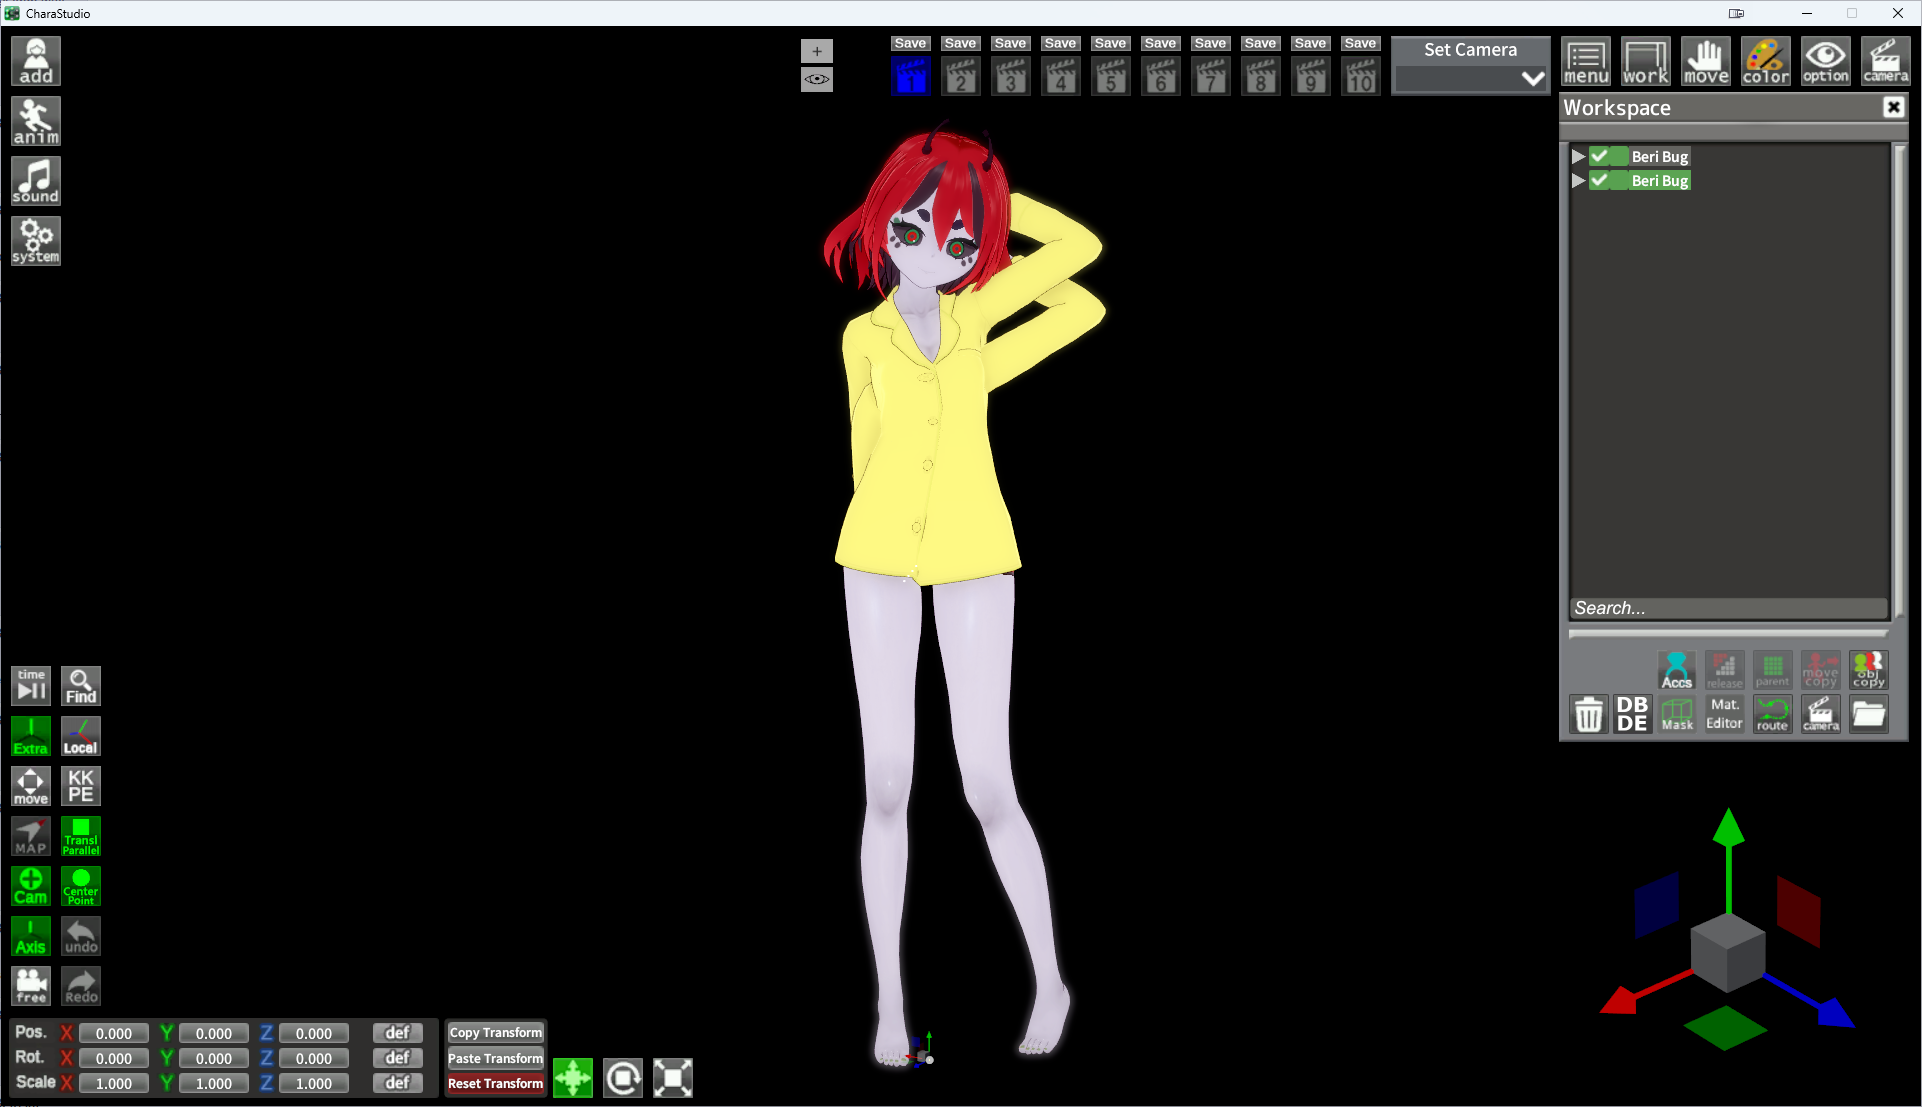
Task: Open the anim menu
Action: tap(36, 121)
